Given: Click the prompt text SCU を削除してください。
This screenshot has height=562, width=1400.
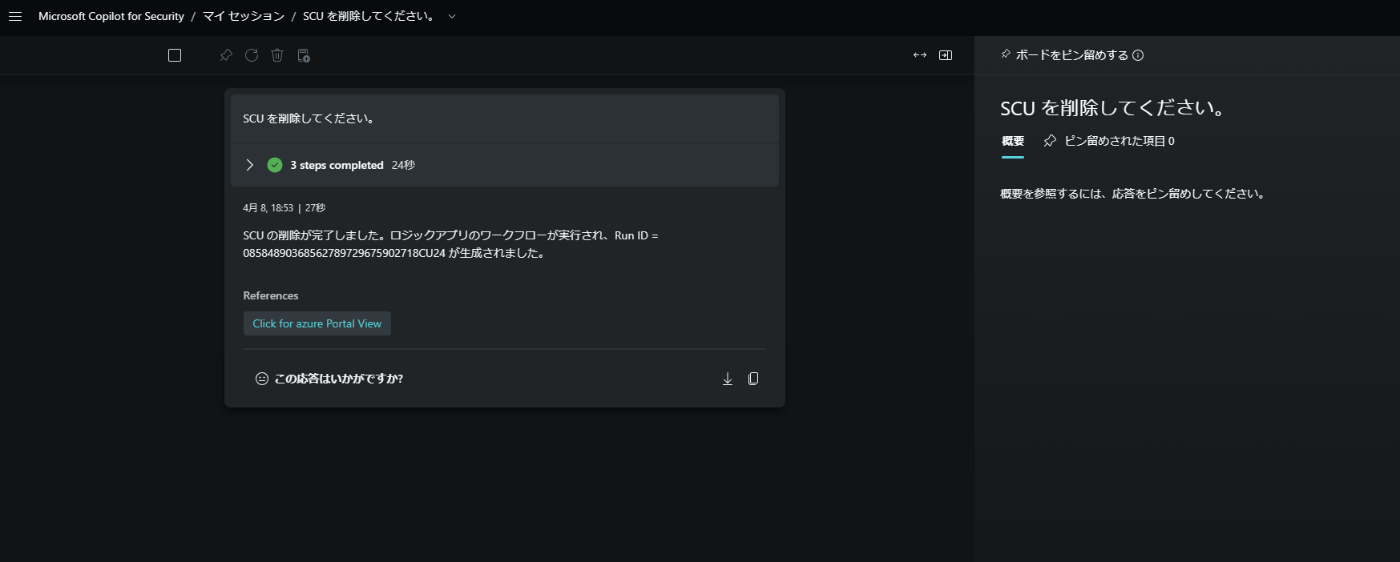Looking at the screenshot, I should coord(309,118).
